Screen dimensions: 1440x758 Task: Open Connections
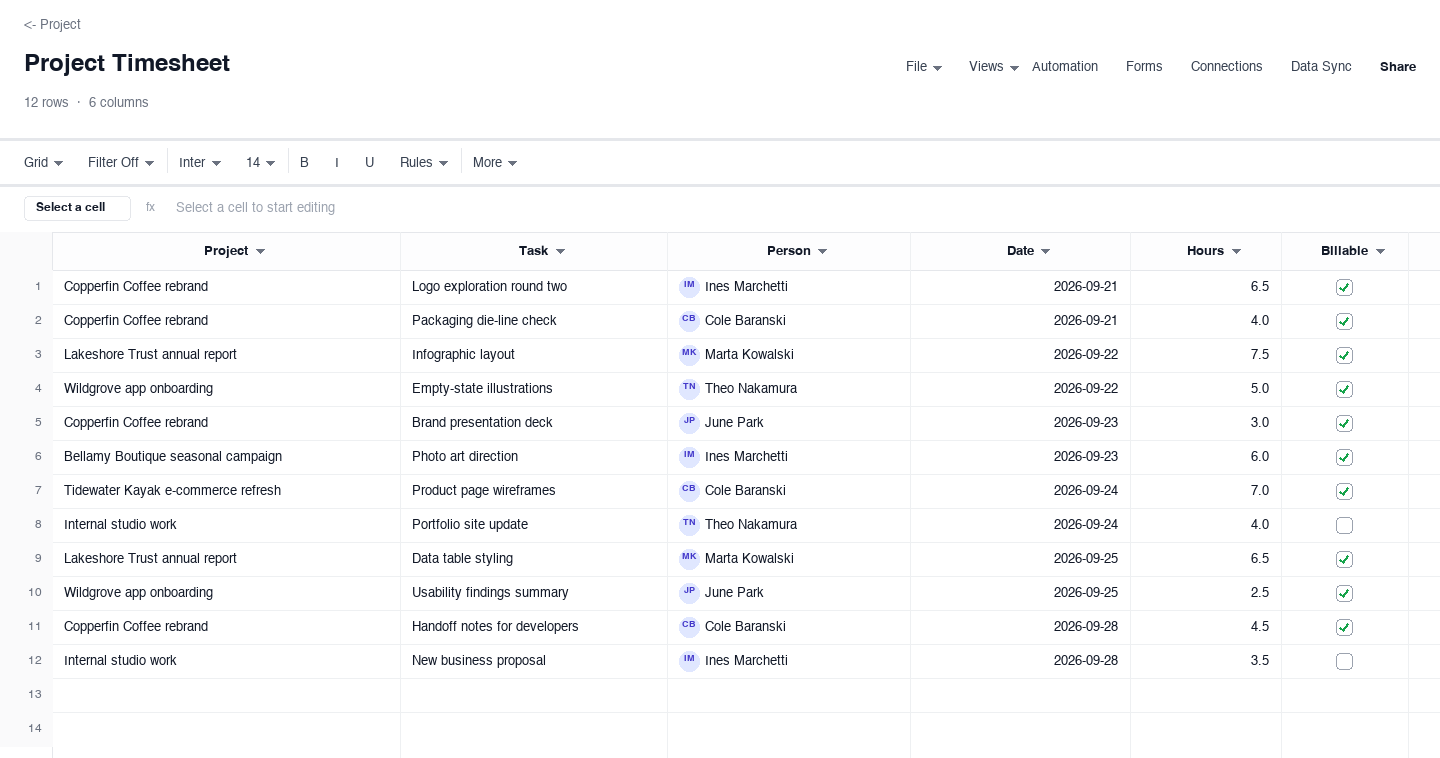(1226, 67)
